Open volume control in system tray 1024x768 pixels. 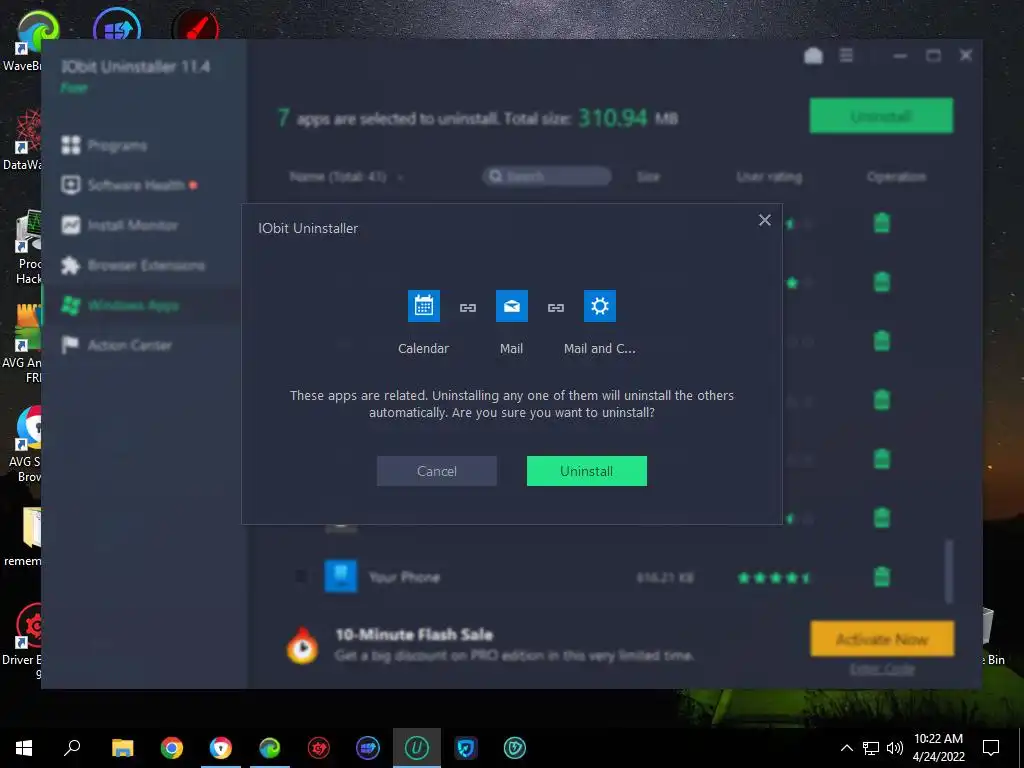(895, 748)
